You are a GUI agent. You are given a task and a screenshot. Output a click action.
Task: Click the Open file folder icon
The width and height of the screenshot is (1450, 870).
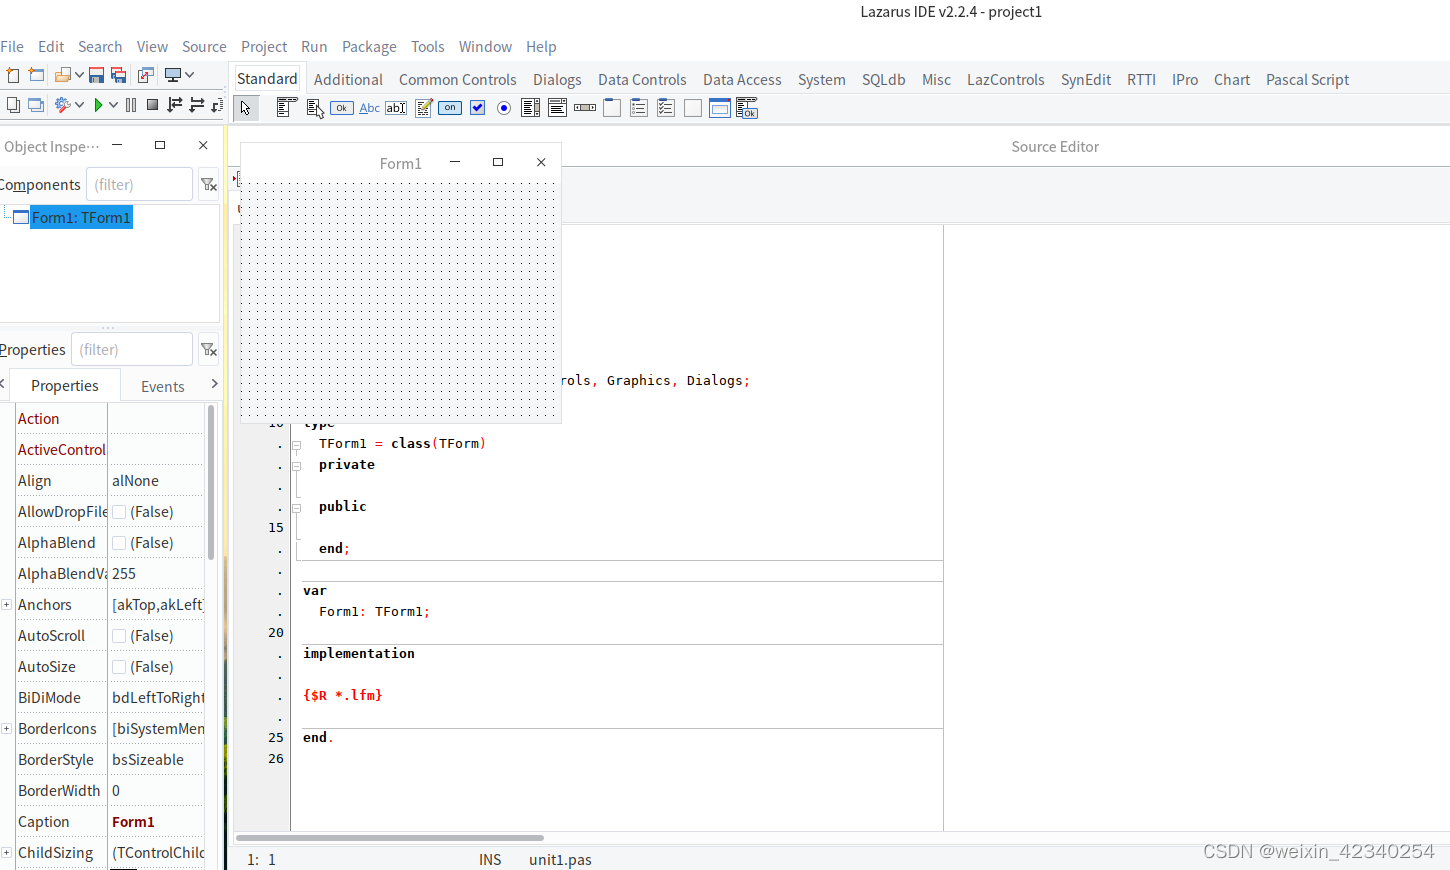pos(63,75)
